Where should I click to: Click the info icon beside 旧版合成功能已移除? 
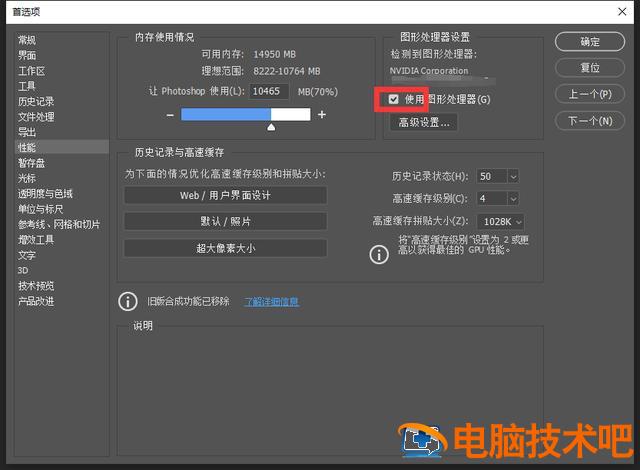pyautogui.click(x=128, y=302)
